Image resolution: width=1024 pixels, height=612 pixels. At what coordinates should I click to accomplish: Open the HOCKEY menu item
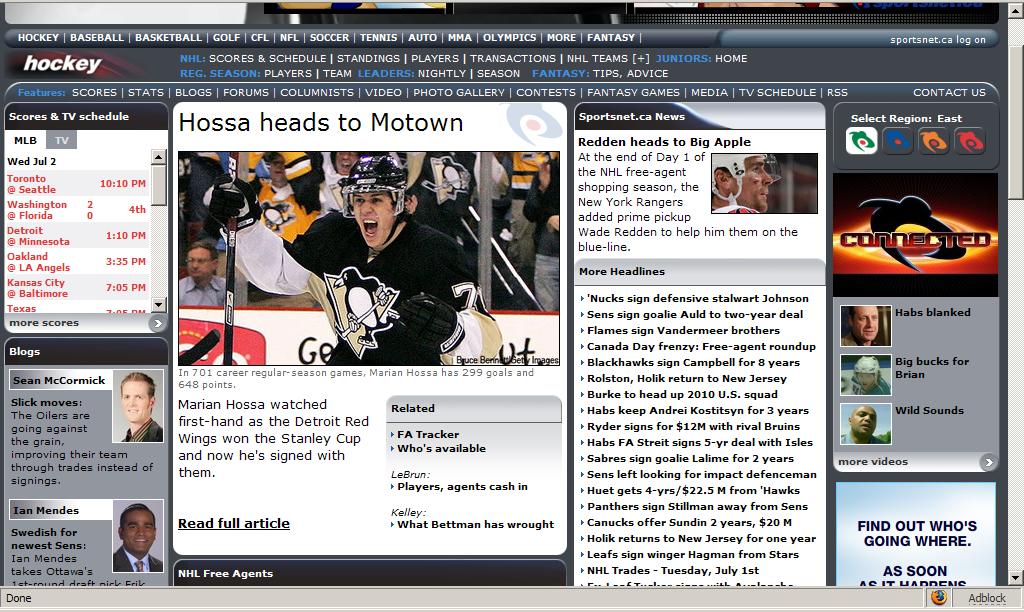[x=38, y=37]
